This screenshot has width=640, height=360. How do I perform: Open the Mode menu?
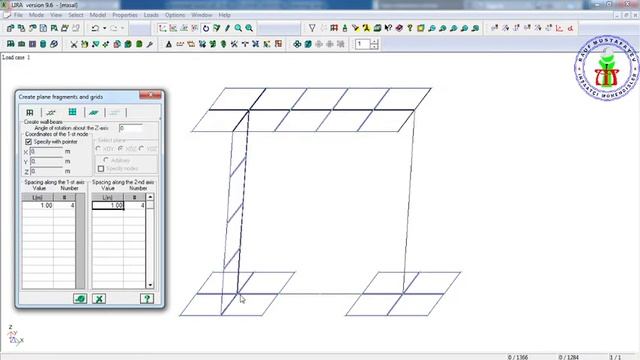pos(36,15)
